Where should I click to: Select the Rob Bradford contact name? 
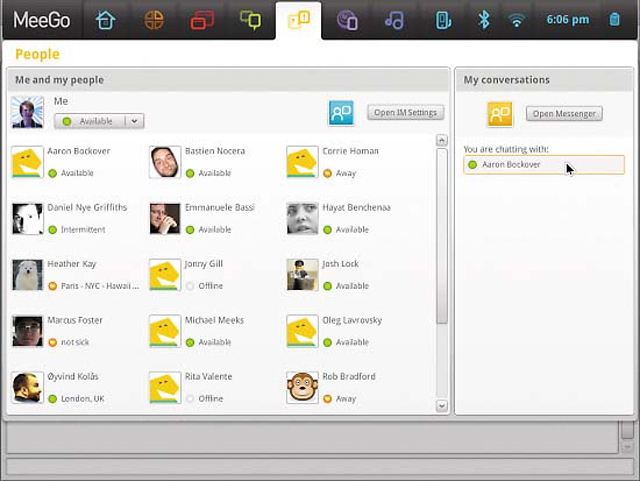point(349,376)
